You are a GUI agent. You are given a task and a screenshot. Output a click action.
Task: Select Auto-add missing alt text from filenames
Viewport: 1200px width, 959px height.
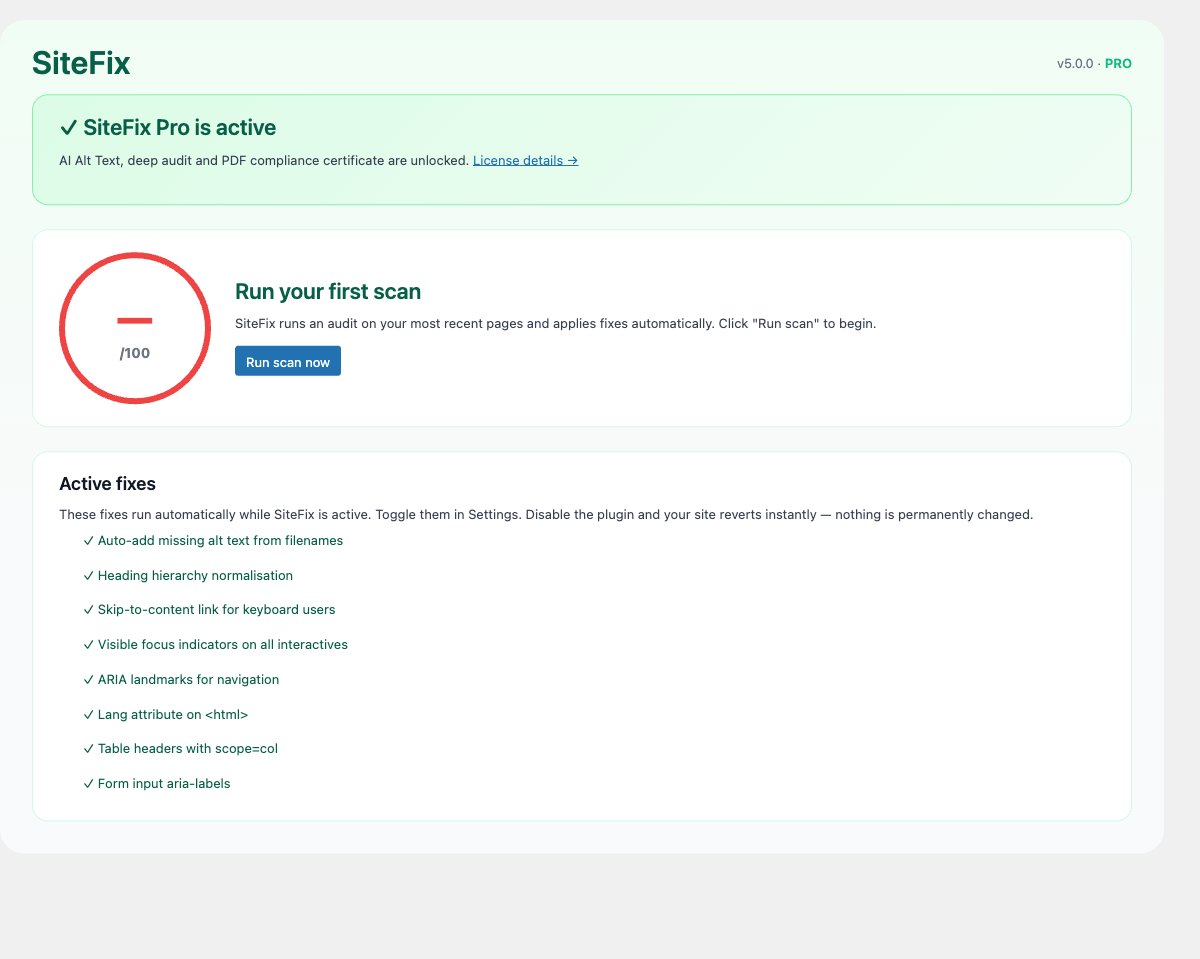213,540
